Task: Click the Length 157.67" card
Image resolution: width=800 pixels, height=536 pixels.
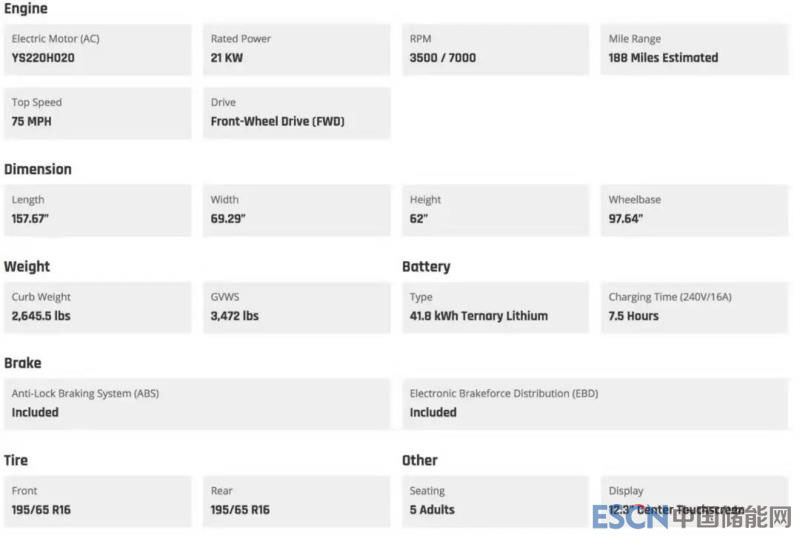Action: click(x=97, y=210)
